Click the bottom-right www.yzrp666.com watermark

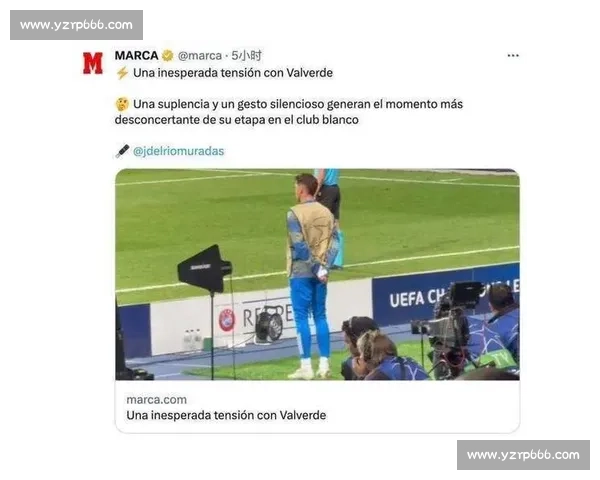pos(523,455)
